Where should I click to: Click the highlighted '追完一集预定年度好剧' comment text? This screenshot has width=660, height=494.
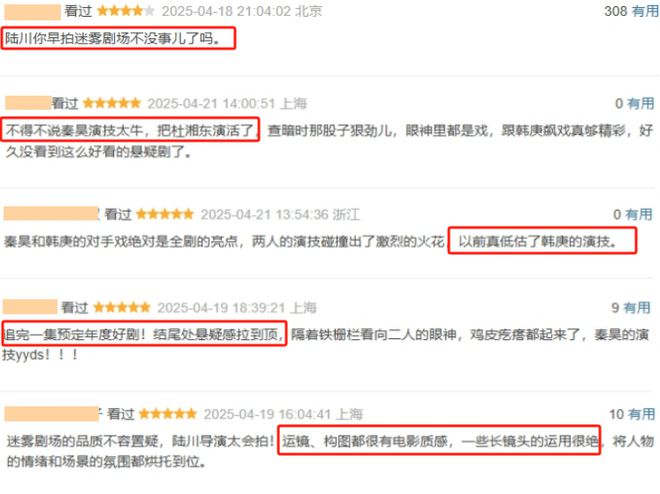point(75,335)
